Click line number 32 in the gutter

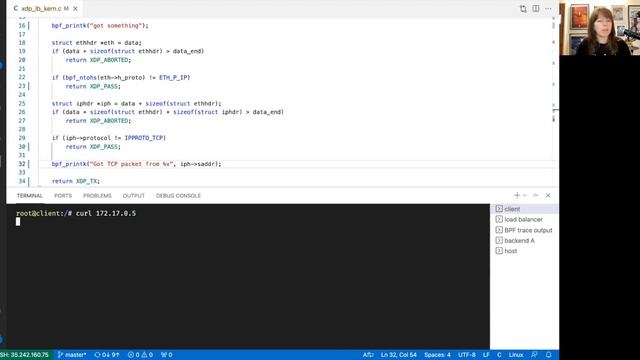click(22, 164)
